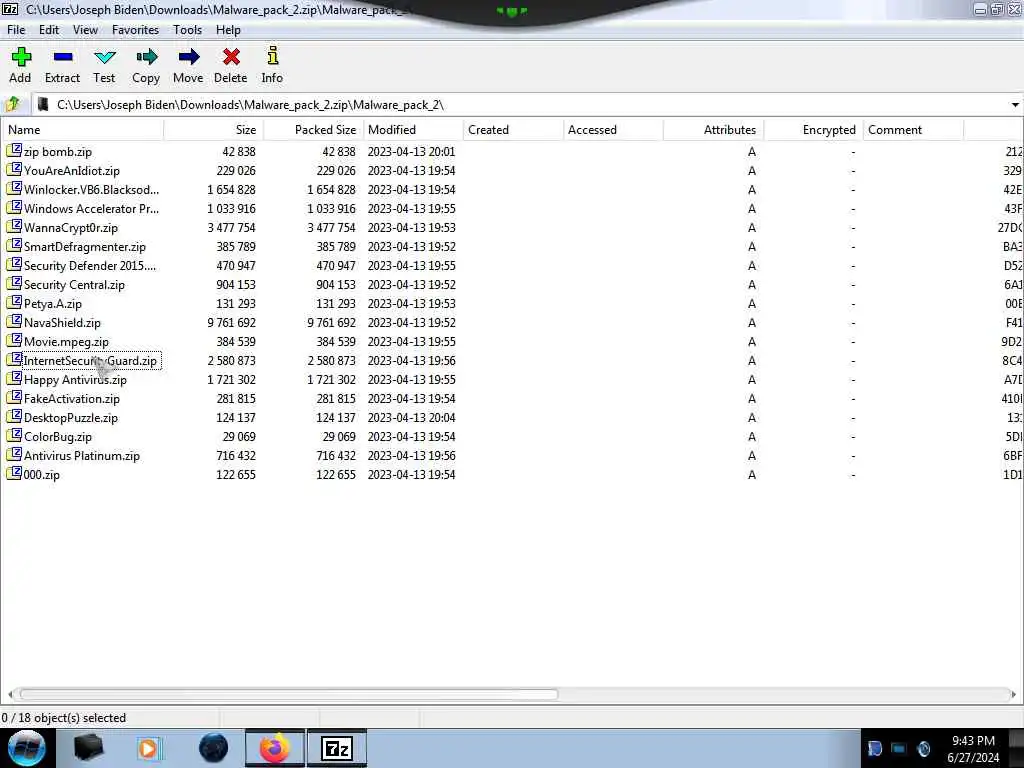This screenshot has width=1024, height=768.
Task: Click the Test toolbar icon
Action: [x=104, y=57]
